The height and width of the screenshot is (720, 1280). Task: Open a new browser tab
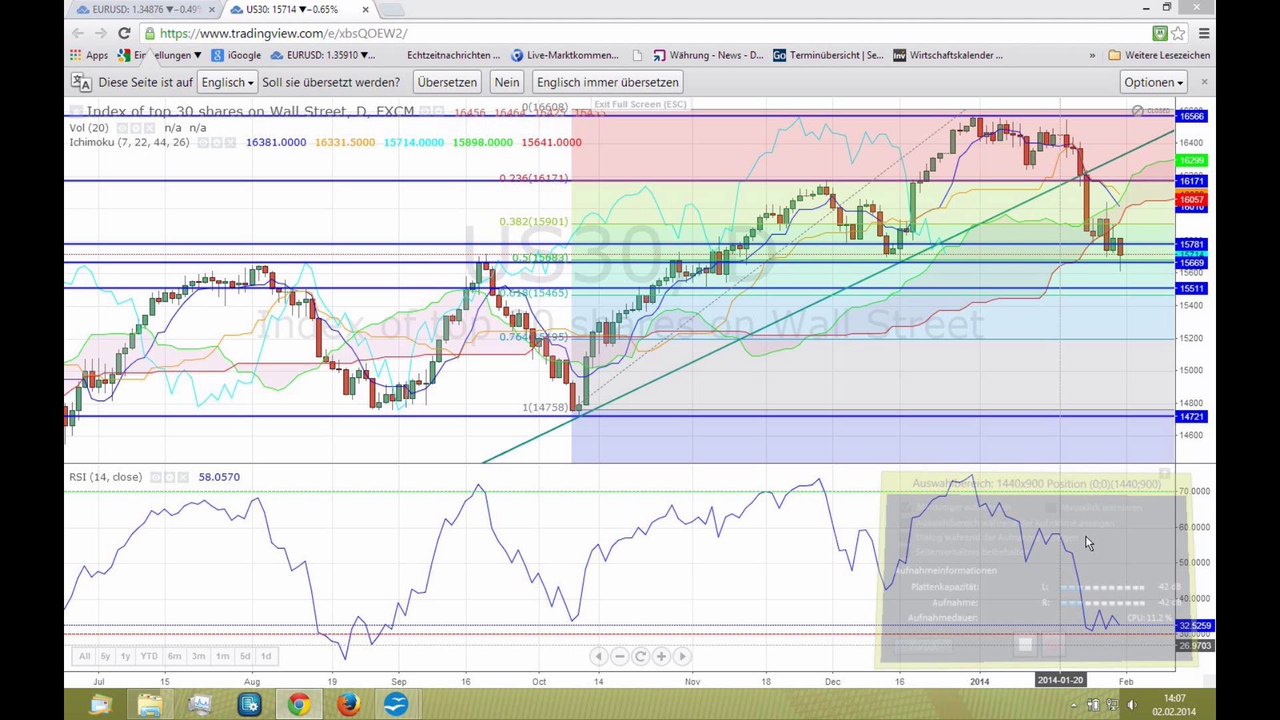tap(392, 10)
